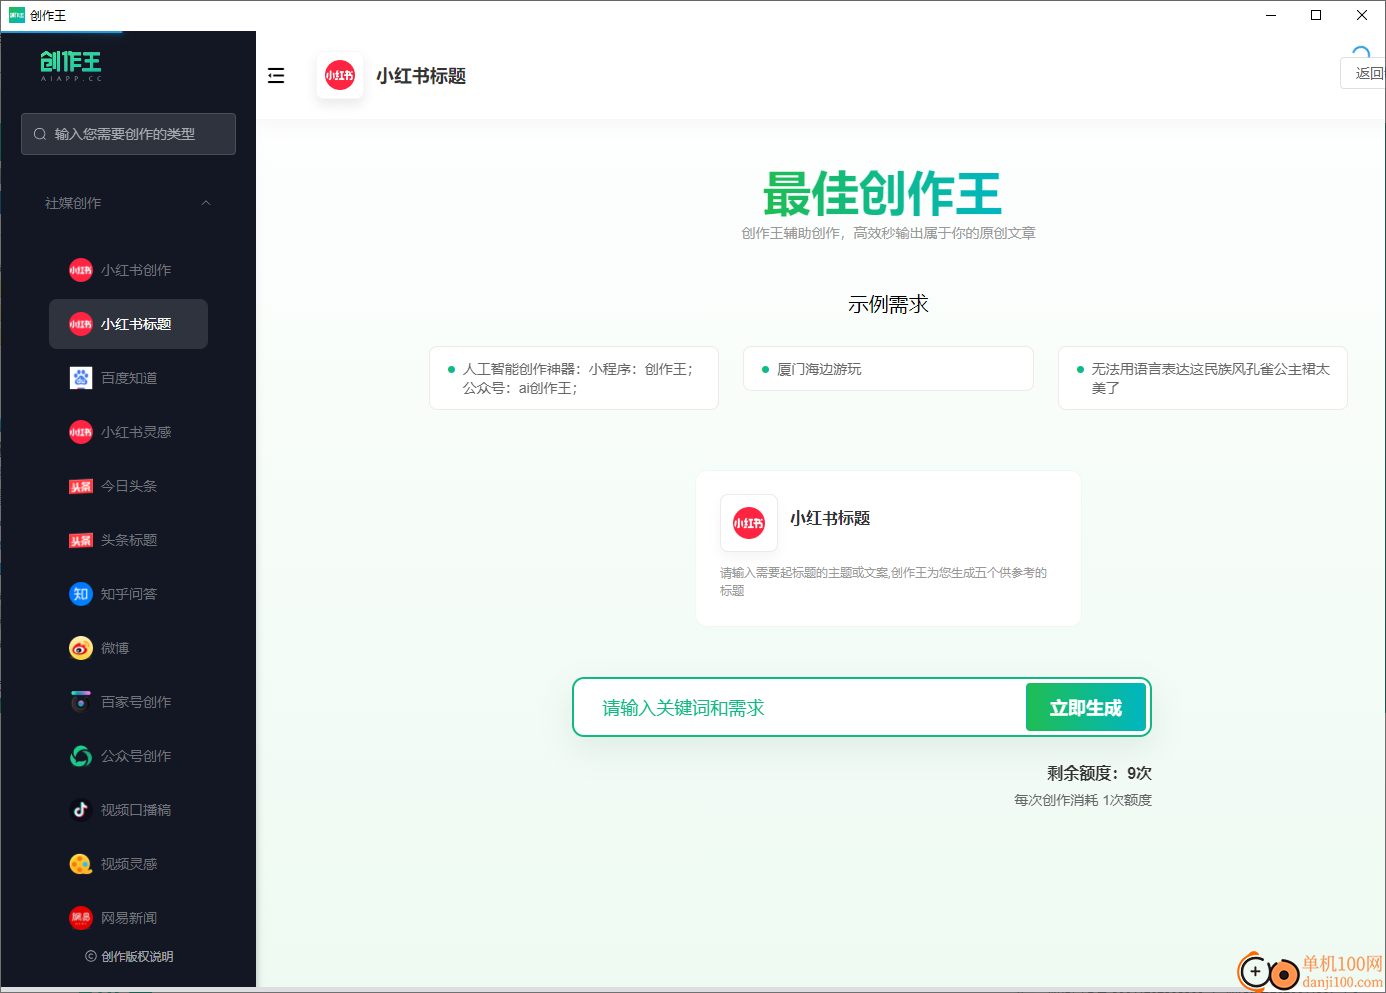Click the 视频灵感 palette icon

[81, 864]
